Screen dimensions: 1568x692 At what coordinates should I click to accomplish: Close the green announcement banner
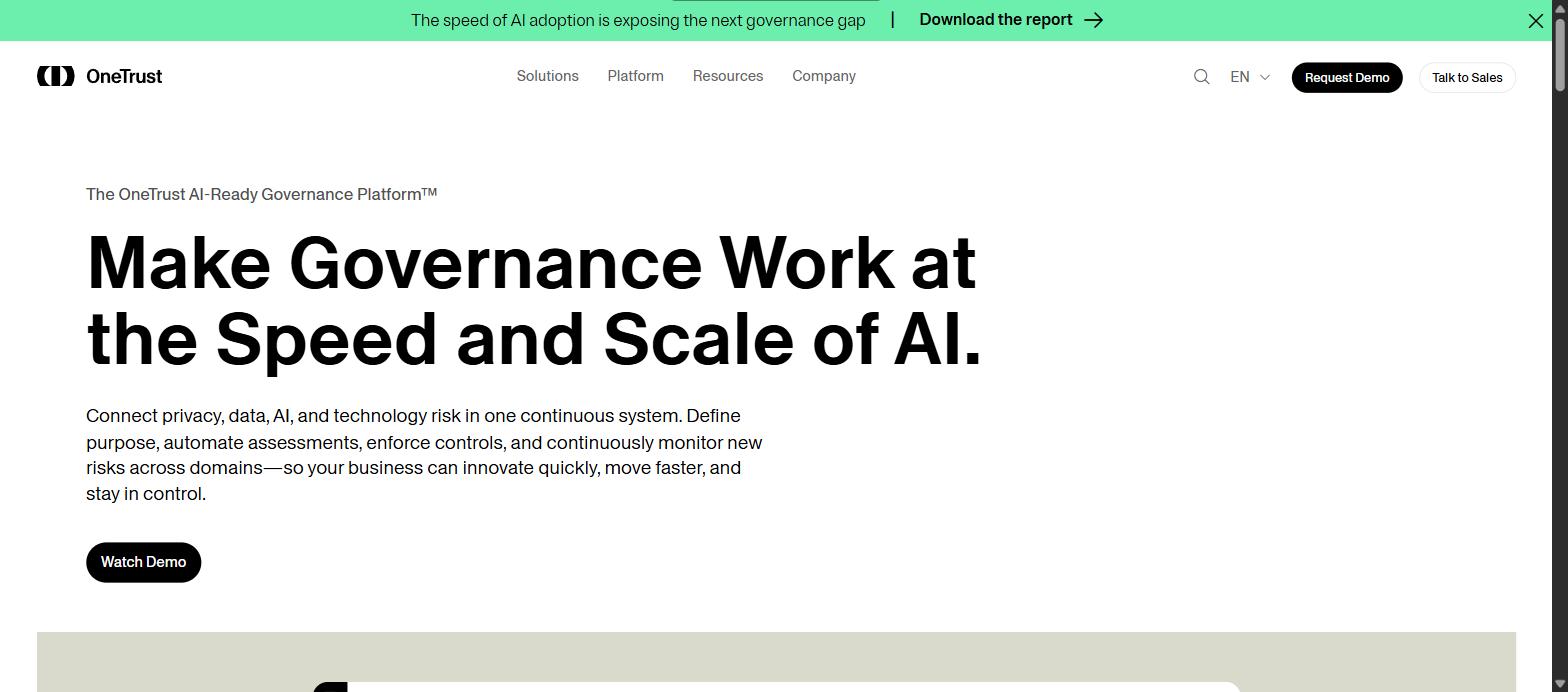pyautogui.click(x=1536, y=20)
